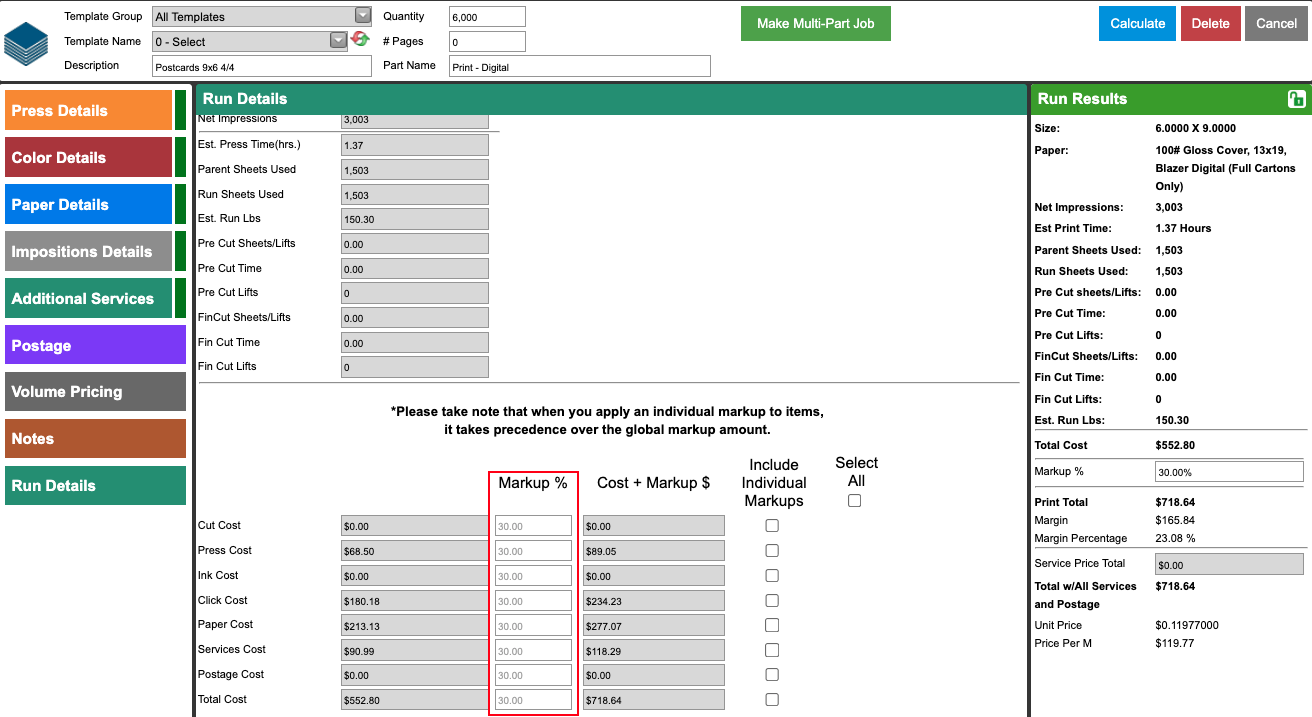
Task: Click green status bar beside Press Details
Action: 180,110
